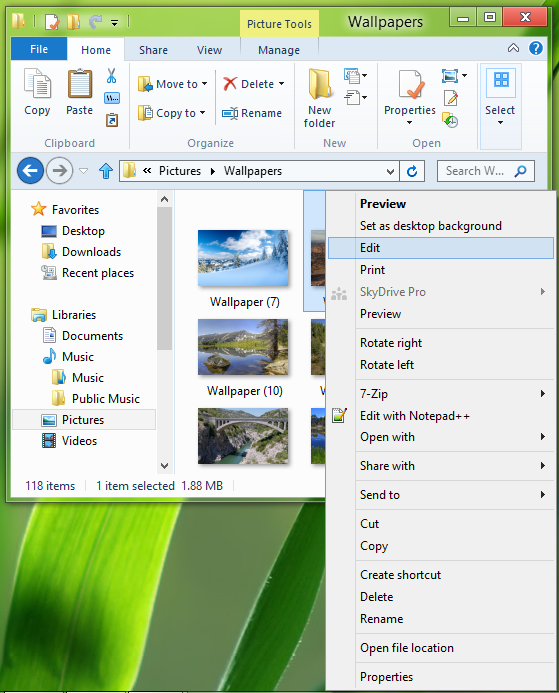Viewport: 559px width, 693px height.
Task: Click the New folder icon
Action: coord(319,84)
